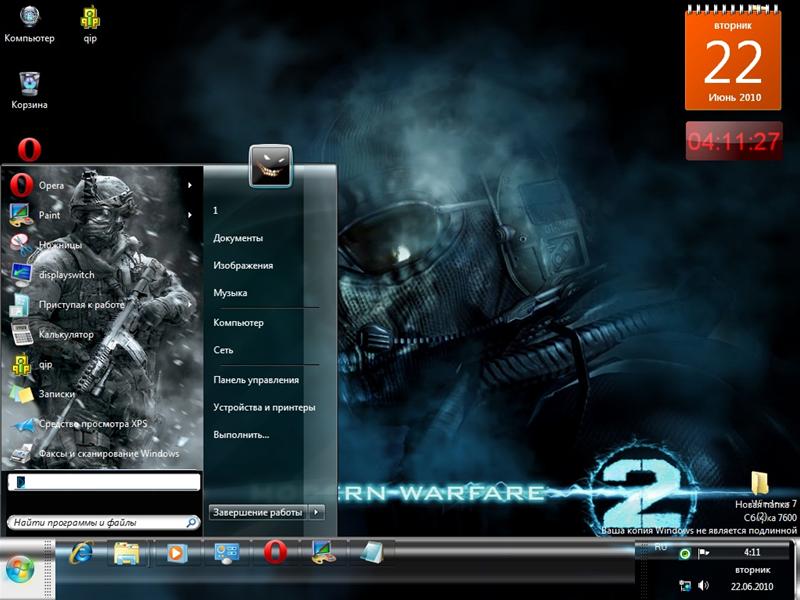Expand the Opera jump list arrow

(190, 185)
